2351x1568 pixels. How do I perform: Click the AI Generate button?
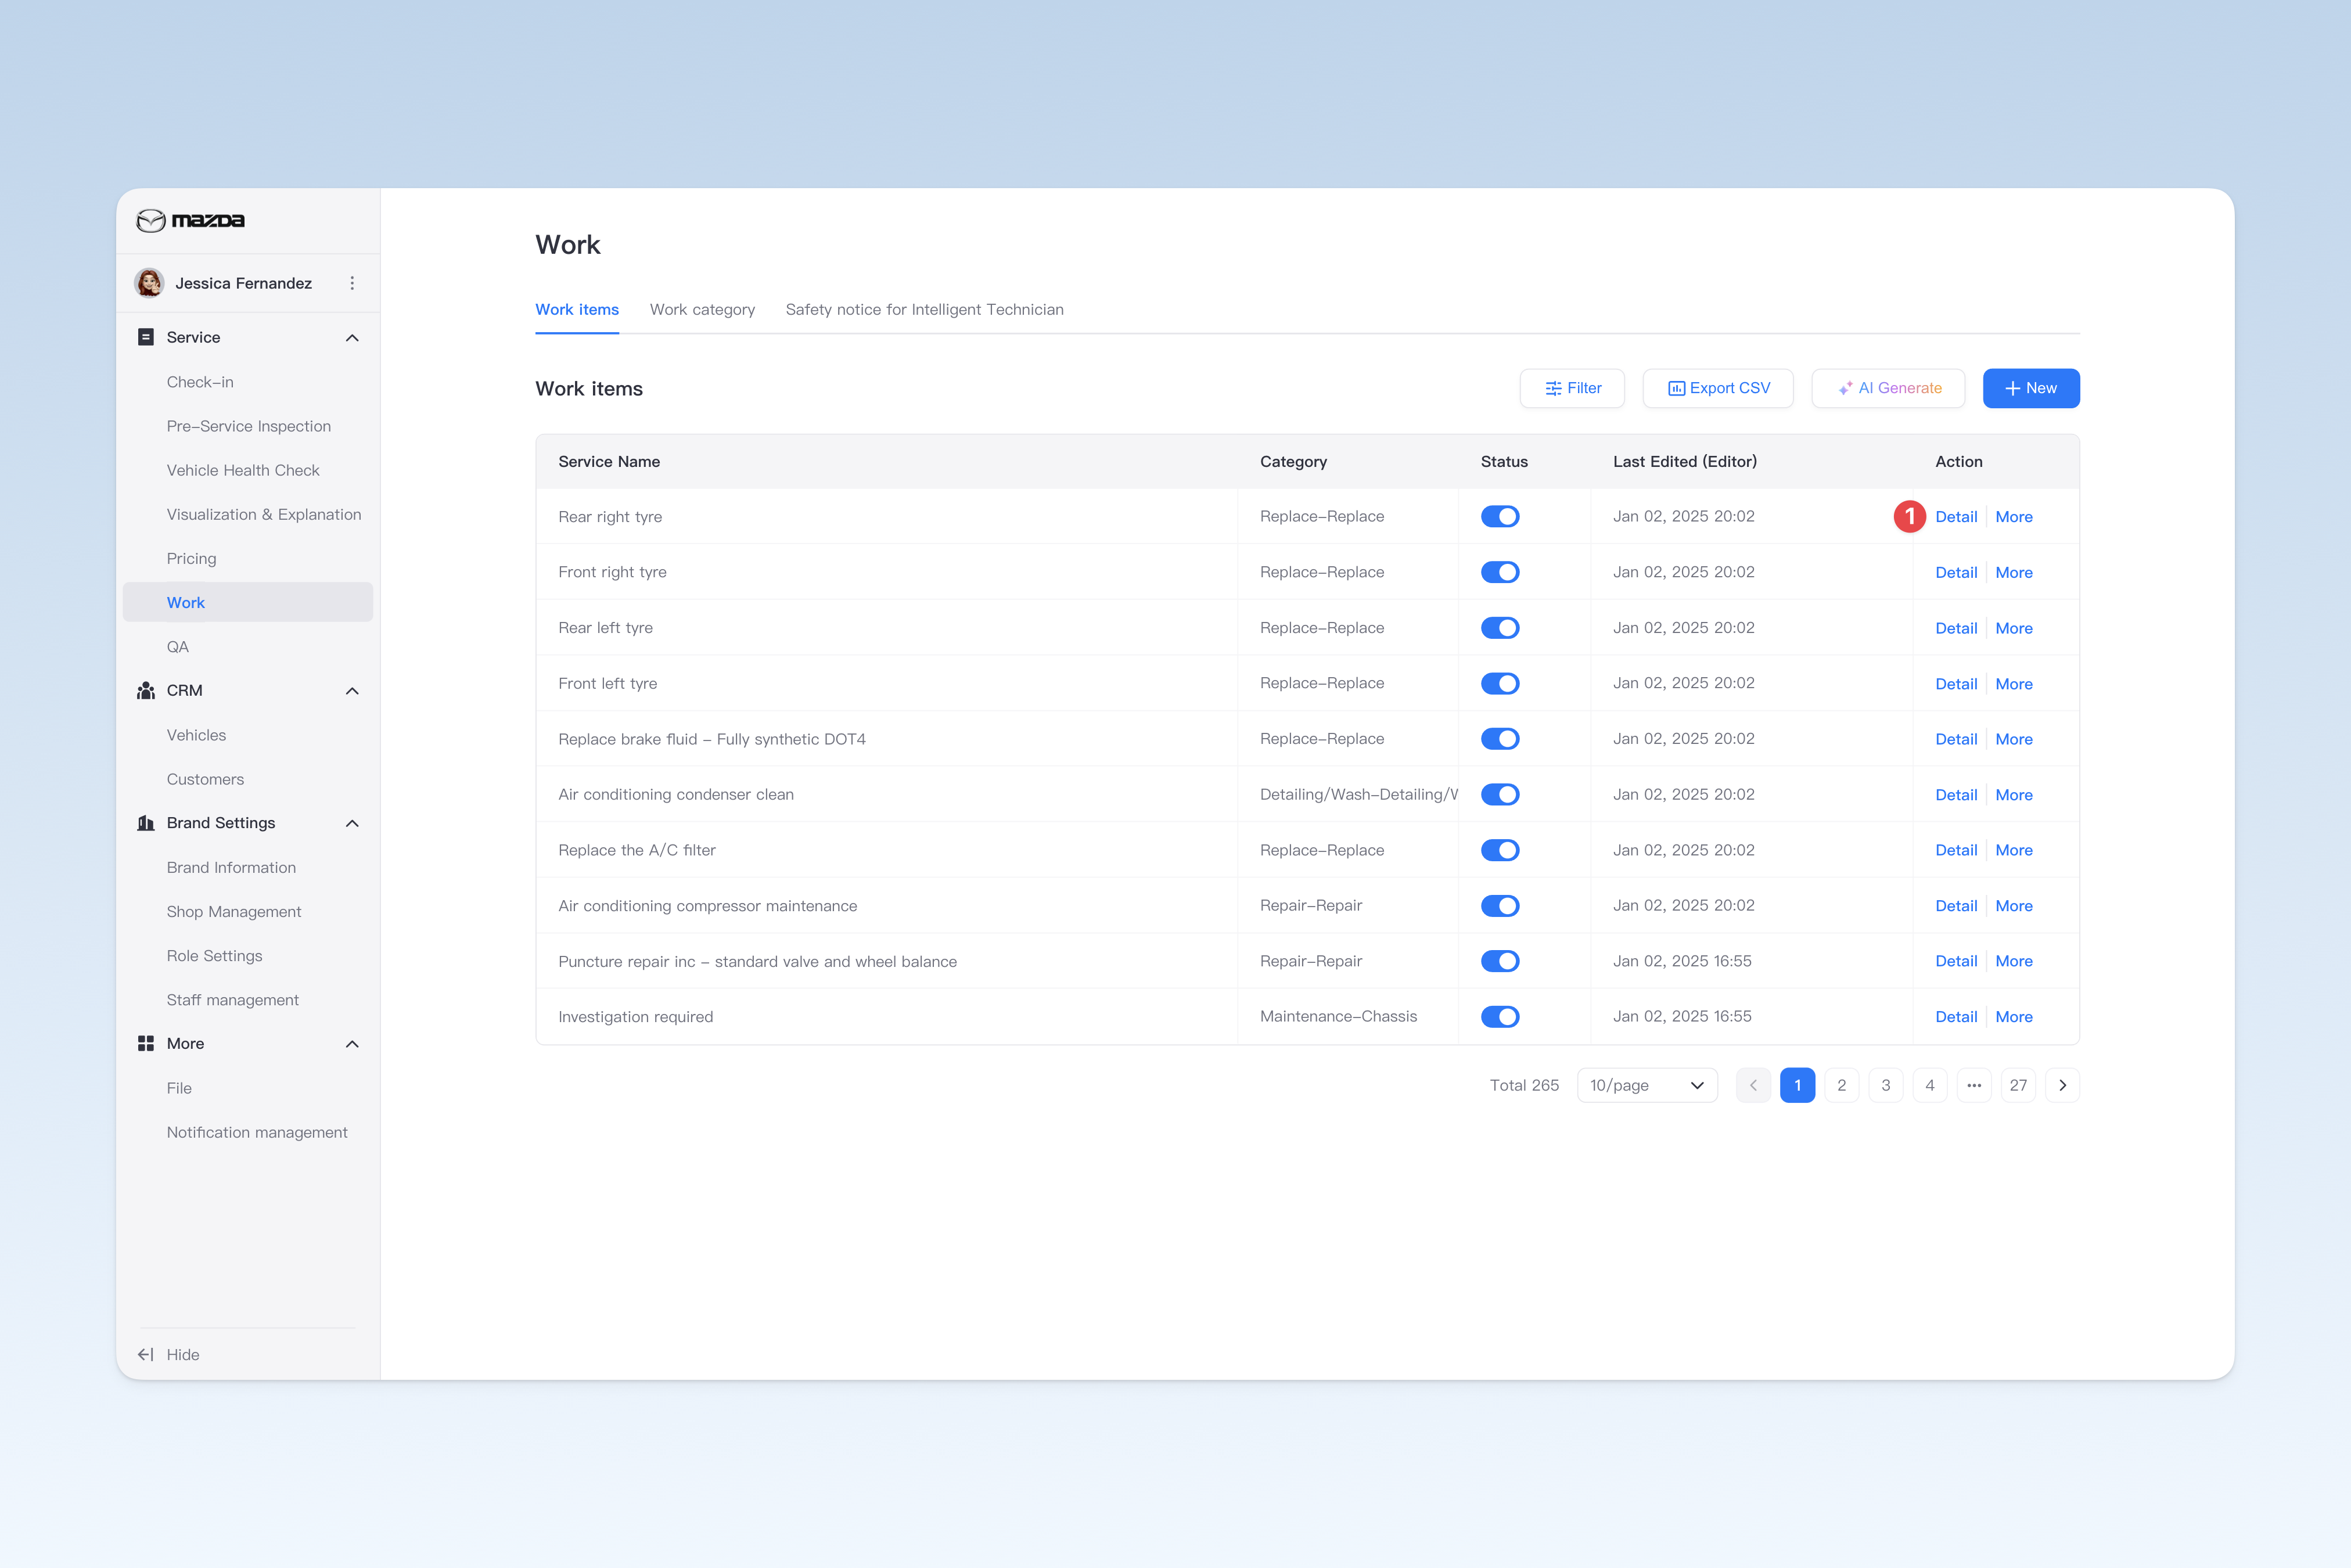point(1888,388)
